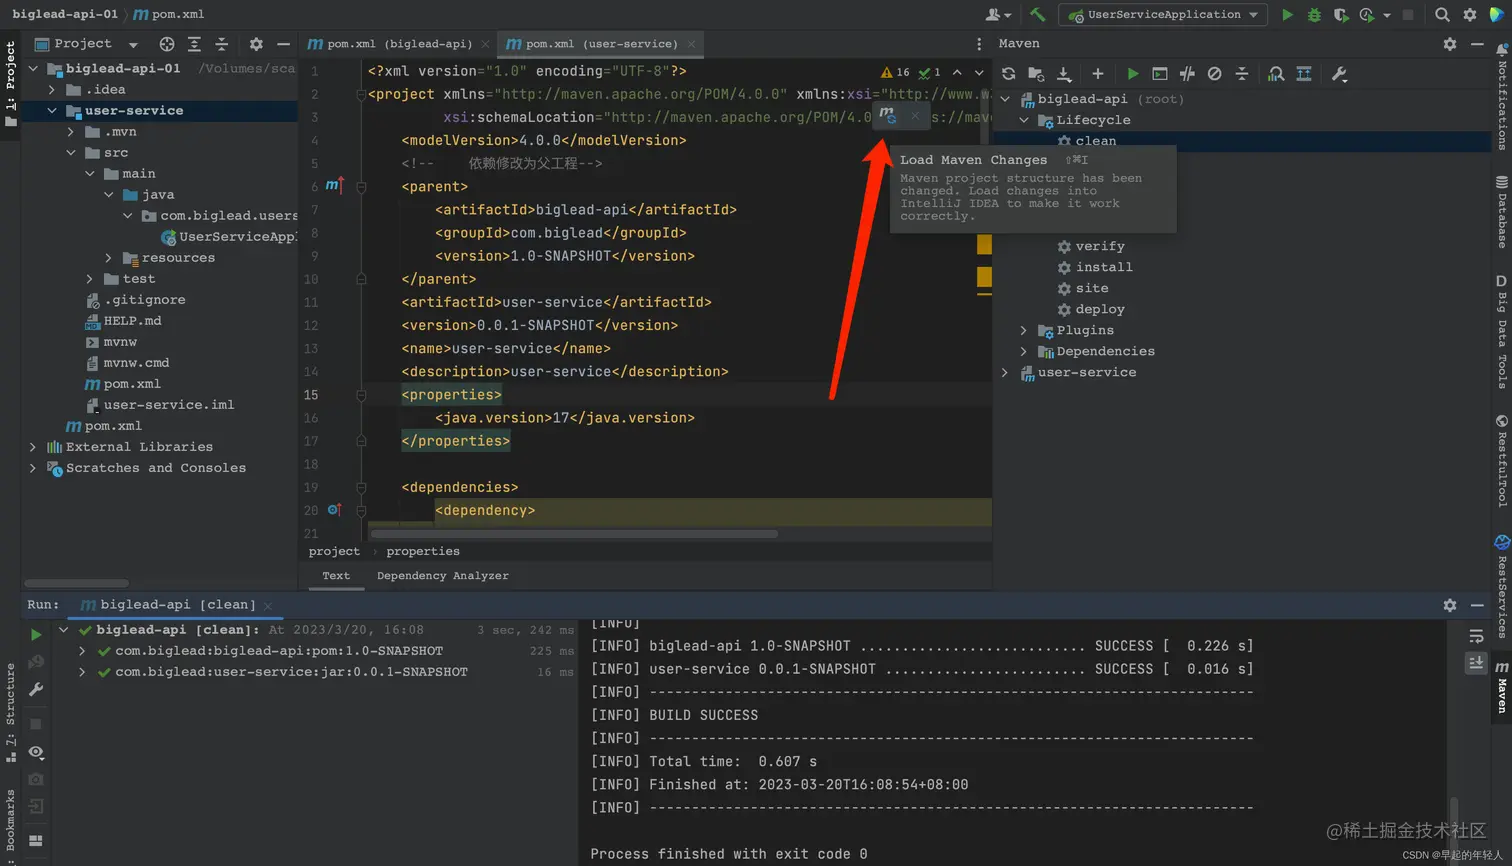
Task: Open the UserServiceApplication run configuration dropdown
Action: (1163, 15)
